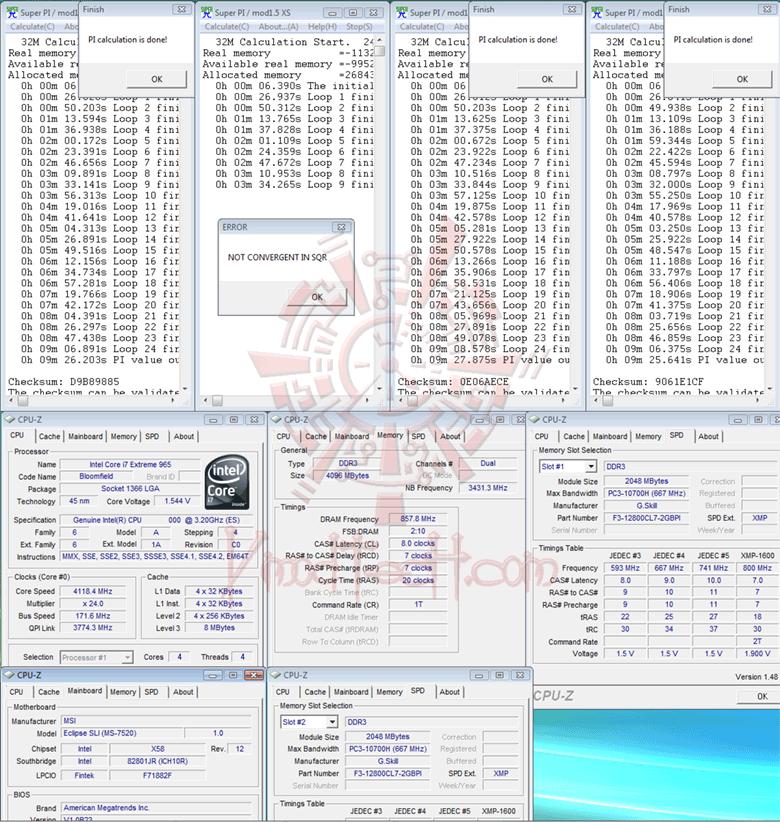
Task: Click the Super PI icon in the second window title bar
Action: tap(207, 12)
